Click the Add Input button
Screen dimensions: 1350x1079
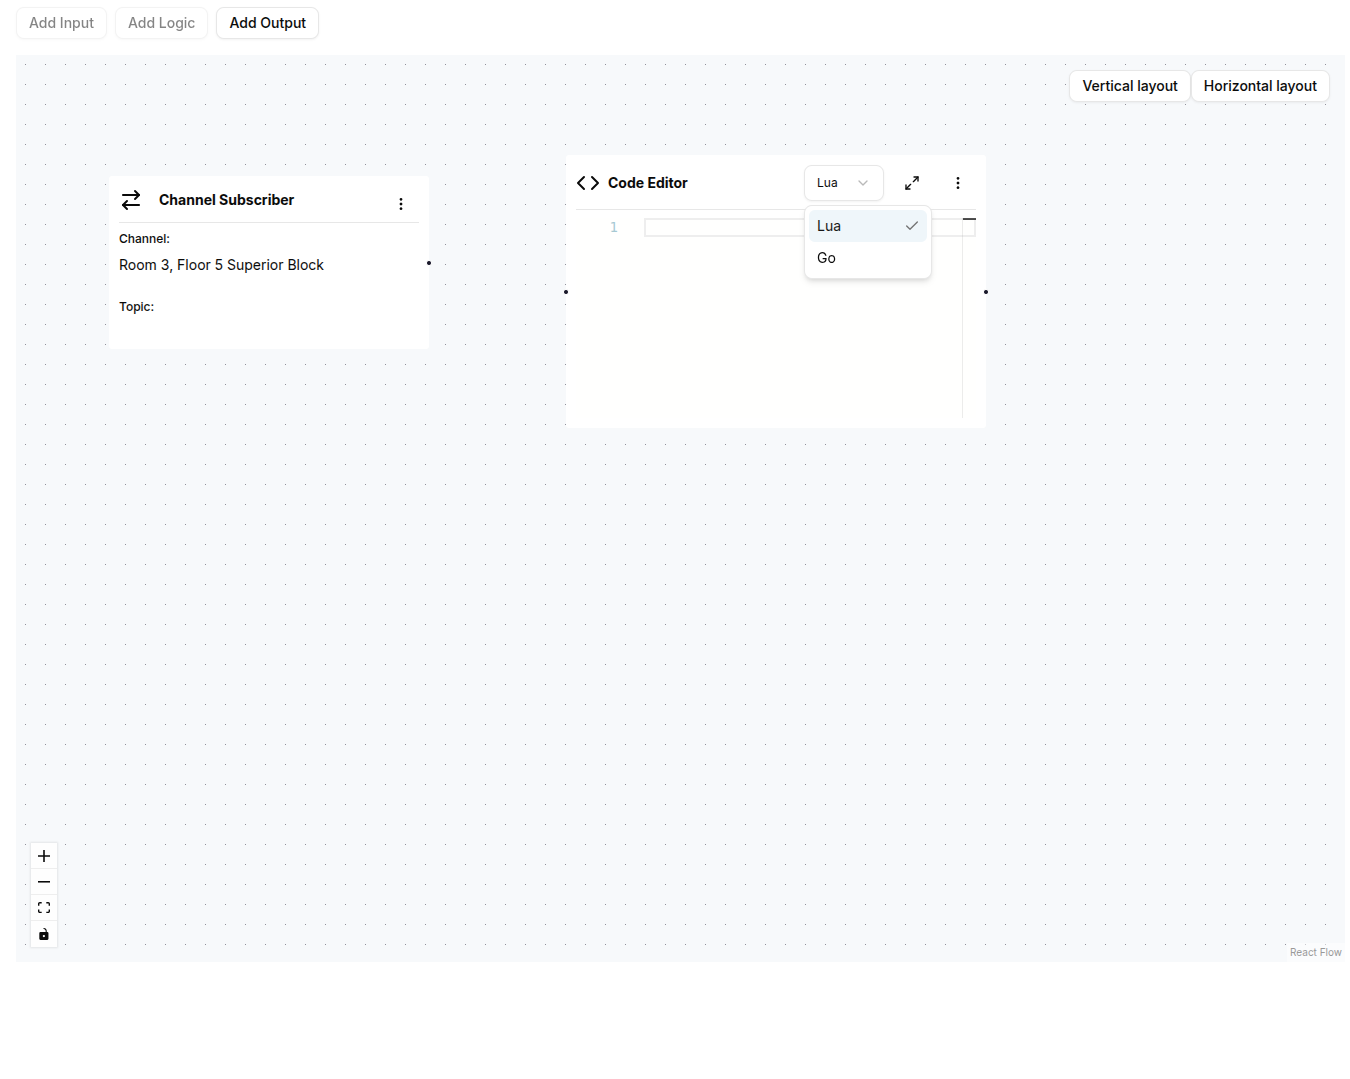[61, 23]
